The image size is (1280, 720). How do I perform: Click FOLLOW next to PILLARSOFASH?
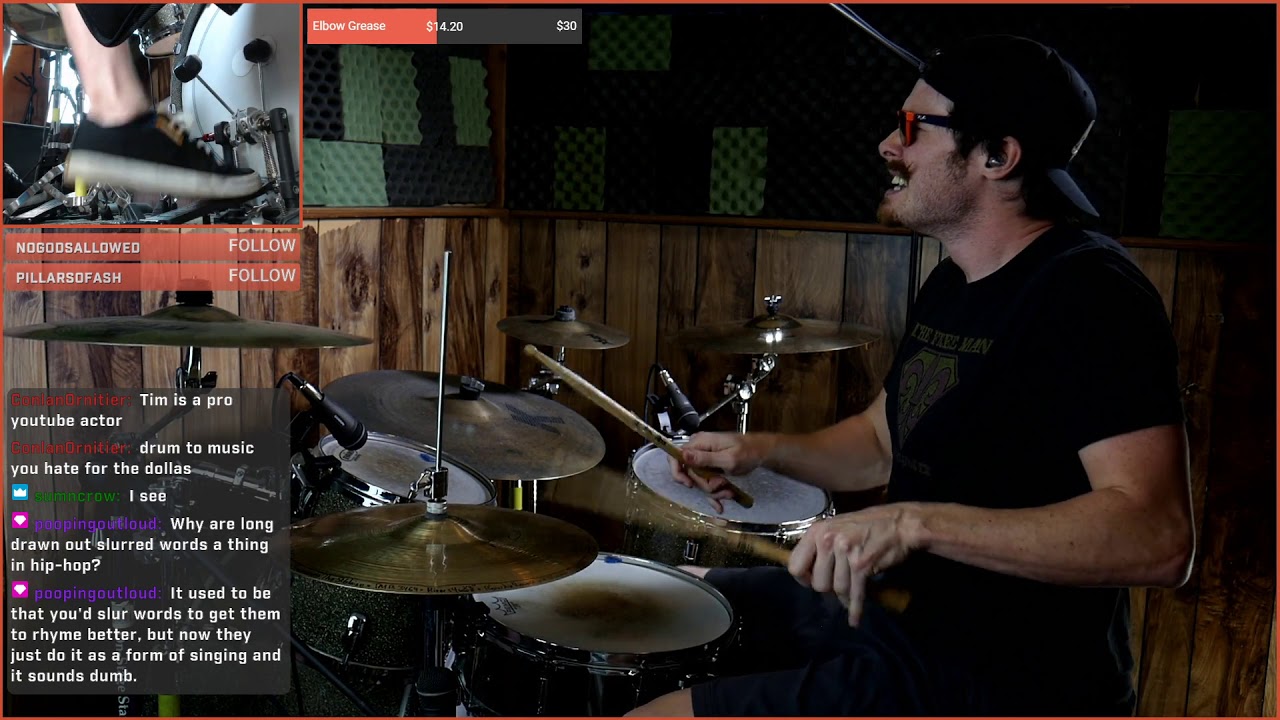262,276
